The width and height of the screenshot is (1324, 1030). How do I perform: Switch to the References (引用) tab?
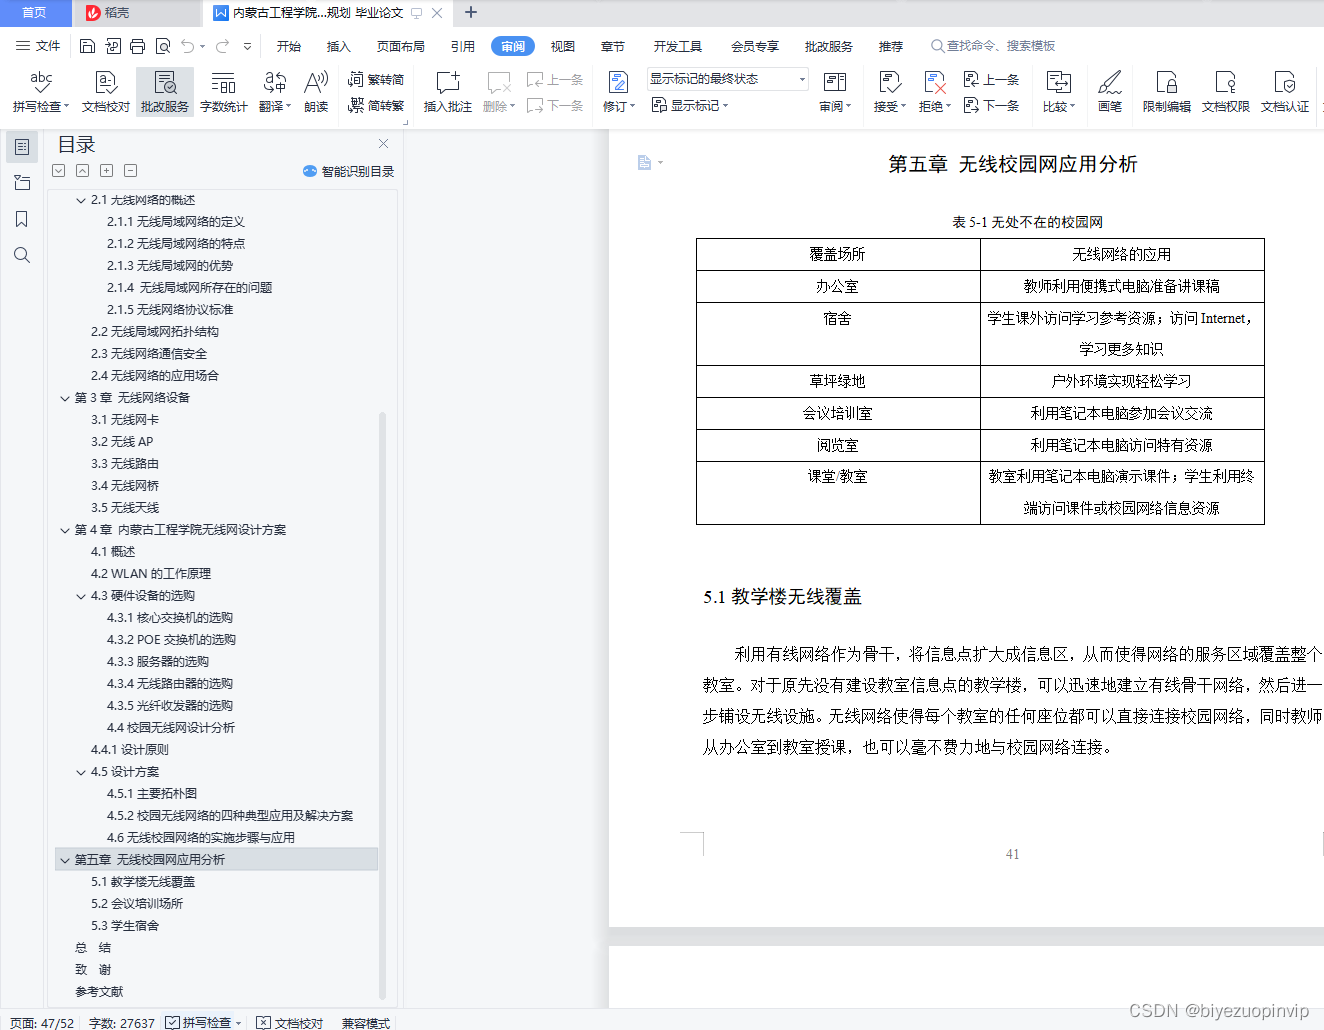click(463, 46)
